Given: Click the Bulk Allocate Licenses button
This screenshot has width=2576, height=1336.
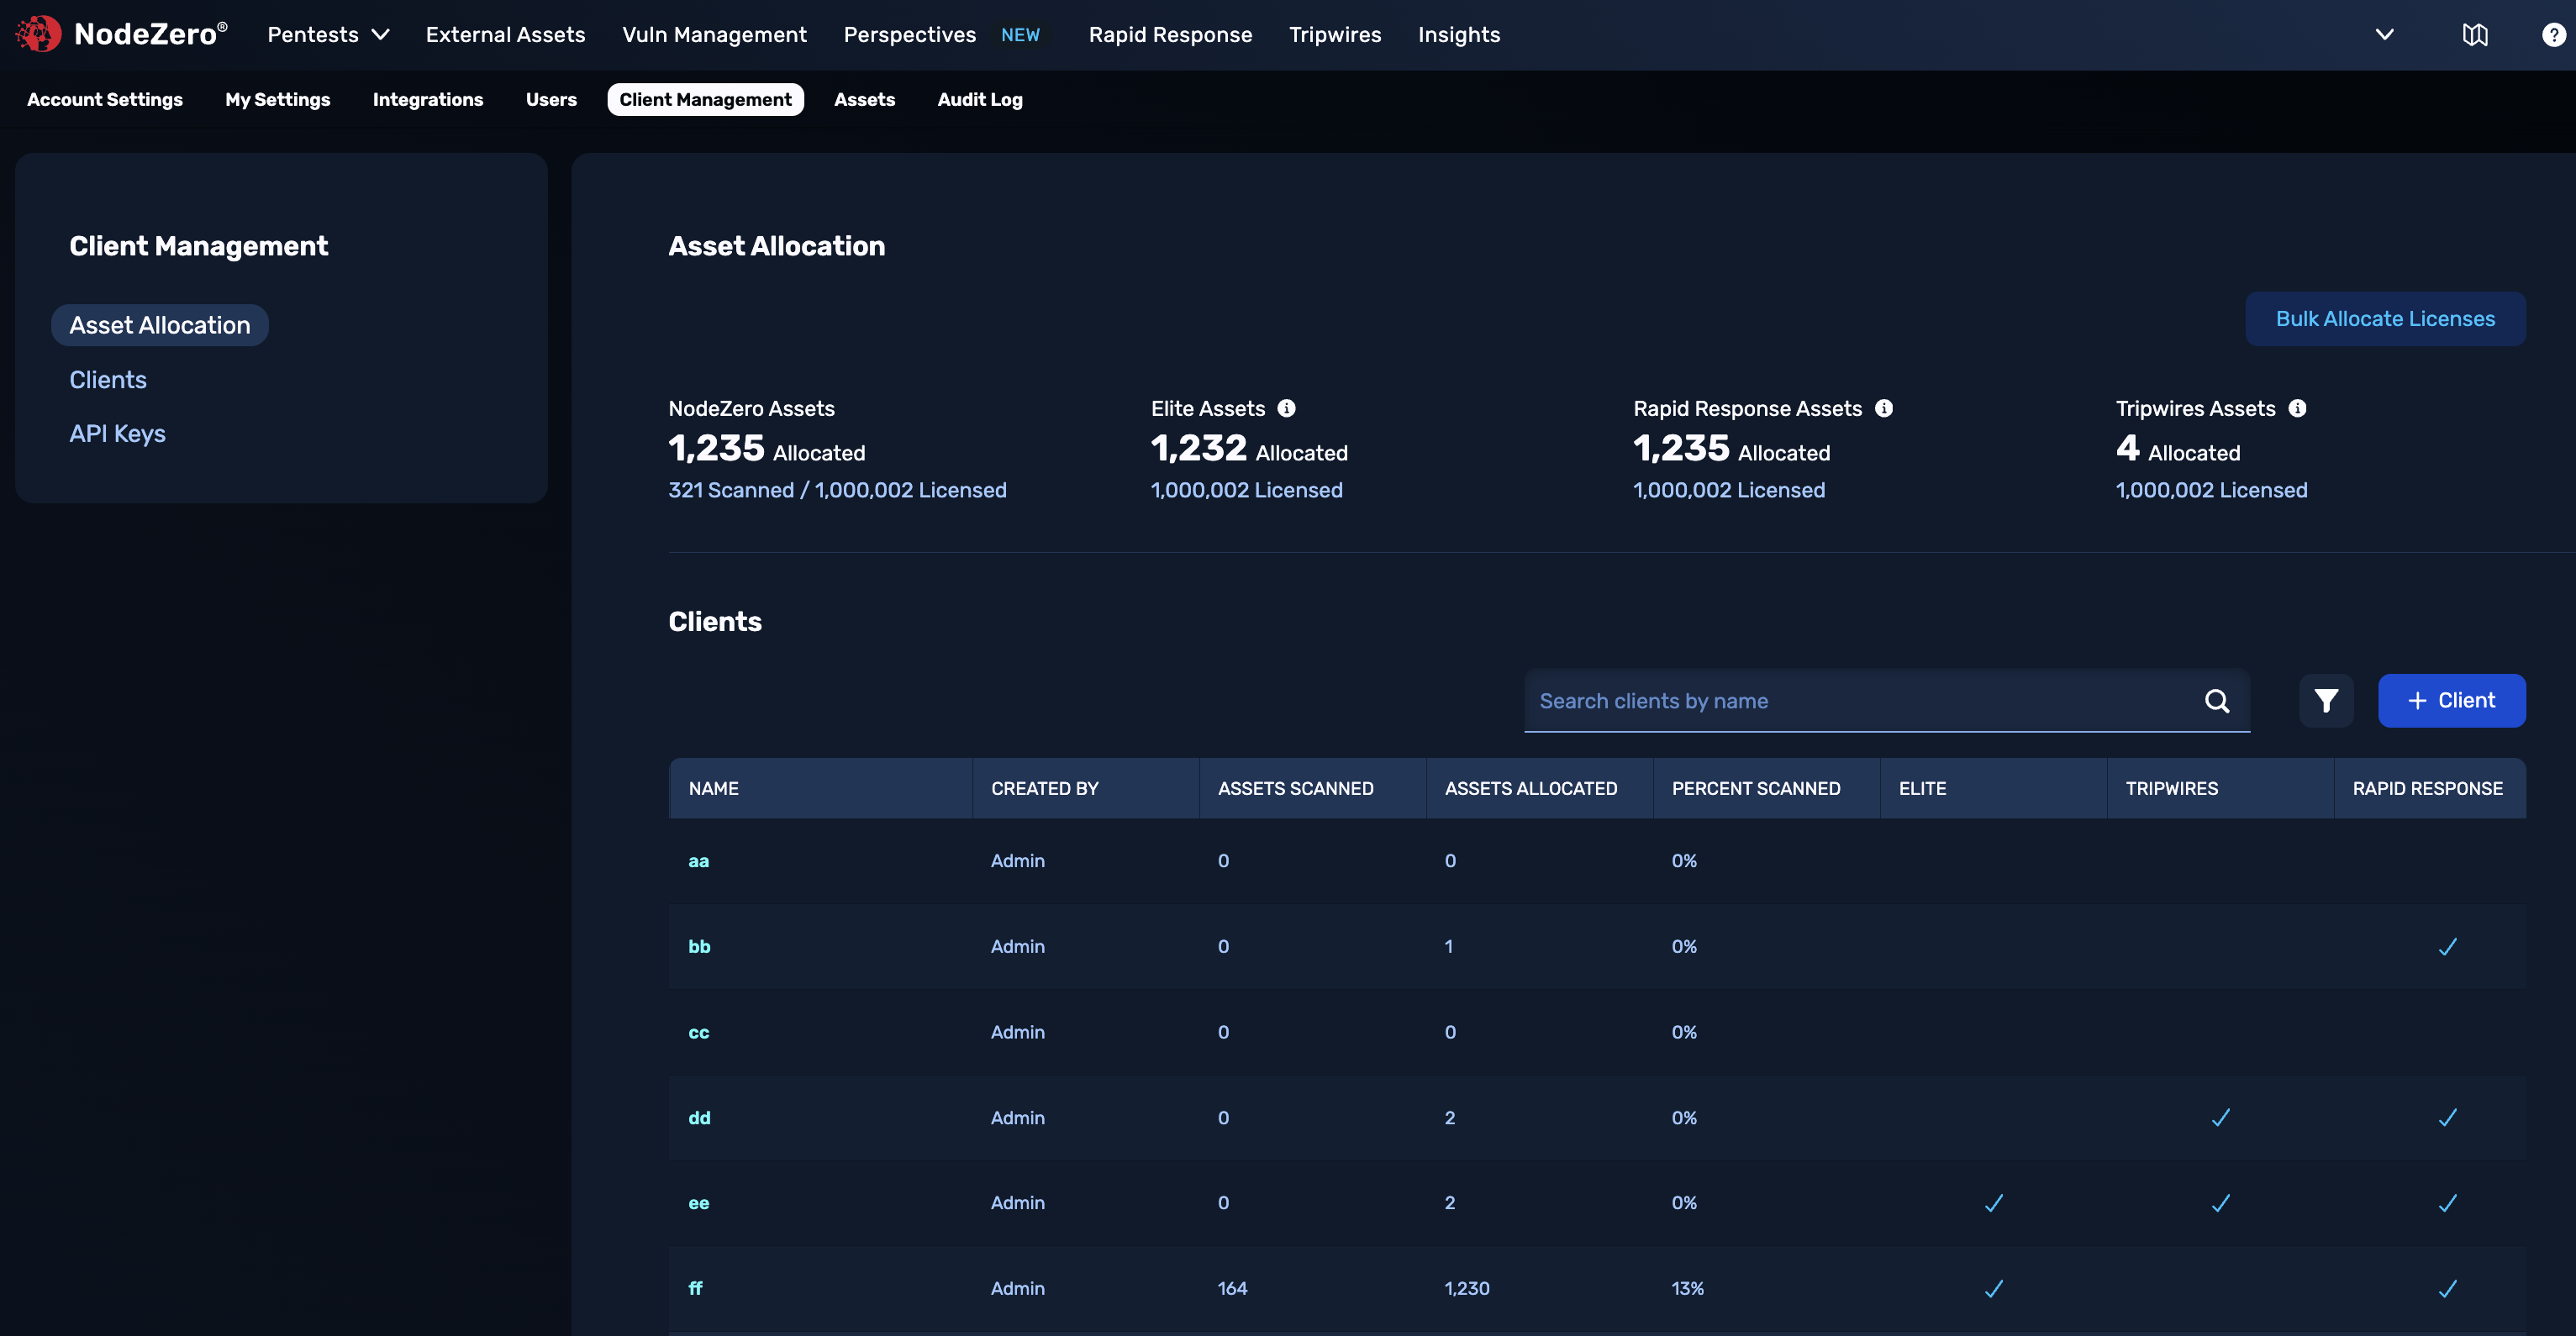Looking at the screenshot, I should (2386, 318).
